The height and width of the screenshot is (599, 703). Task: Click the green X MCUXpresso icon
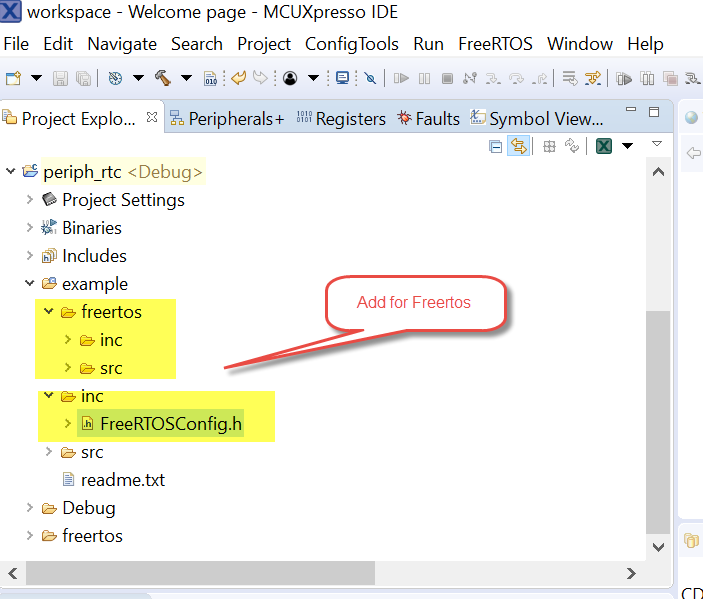[604, 146]
